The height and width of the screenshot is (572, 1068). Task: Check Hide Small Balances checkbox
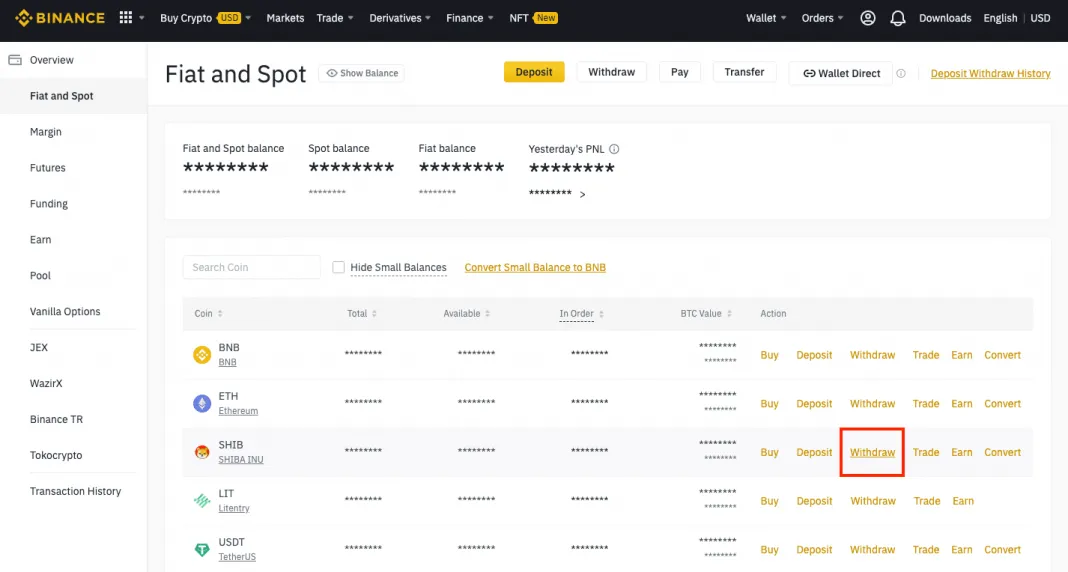(x=338, y=267)
